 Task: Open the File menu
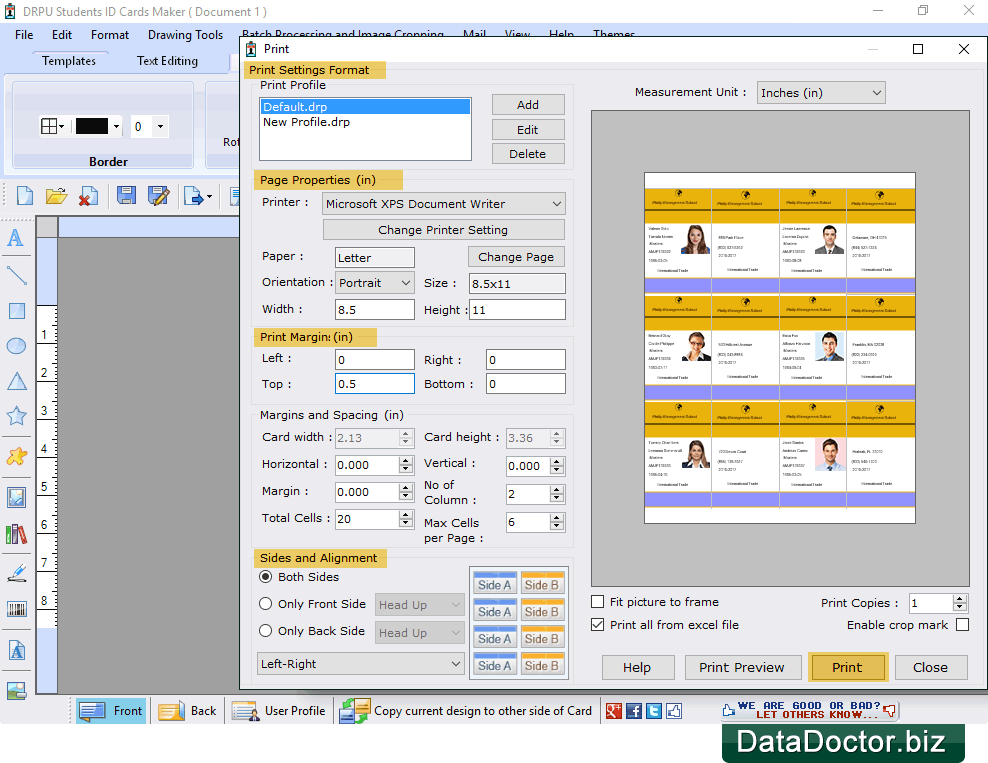[24, 35]
